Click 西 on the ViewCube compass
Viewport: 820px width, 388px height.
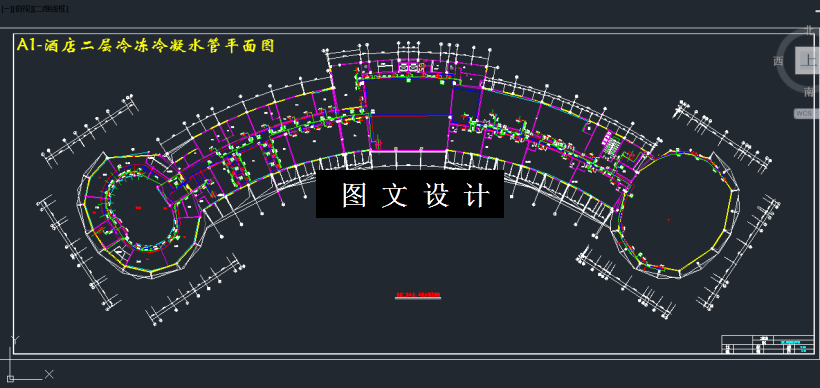point(779,61)
